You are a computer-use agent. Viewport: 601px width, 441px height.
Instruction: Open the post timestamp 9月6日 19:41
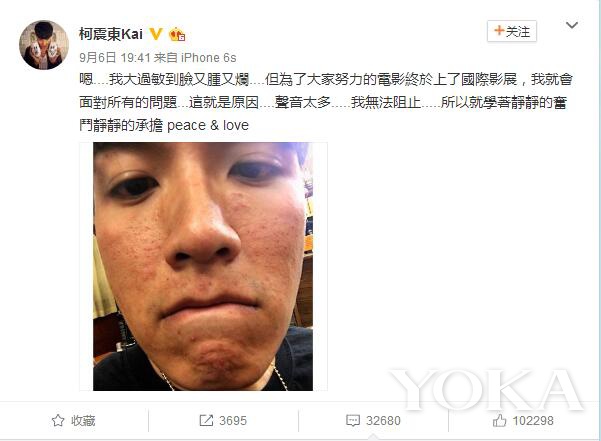115,57
